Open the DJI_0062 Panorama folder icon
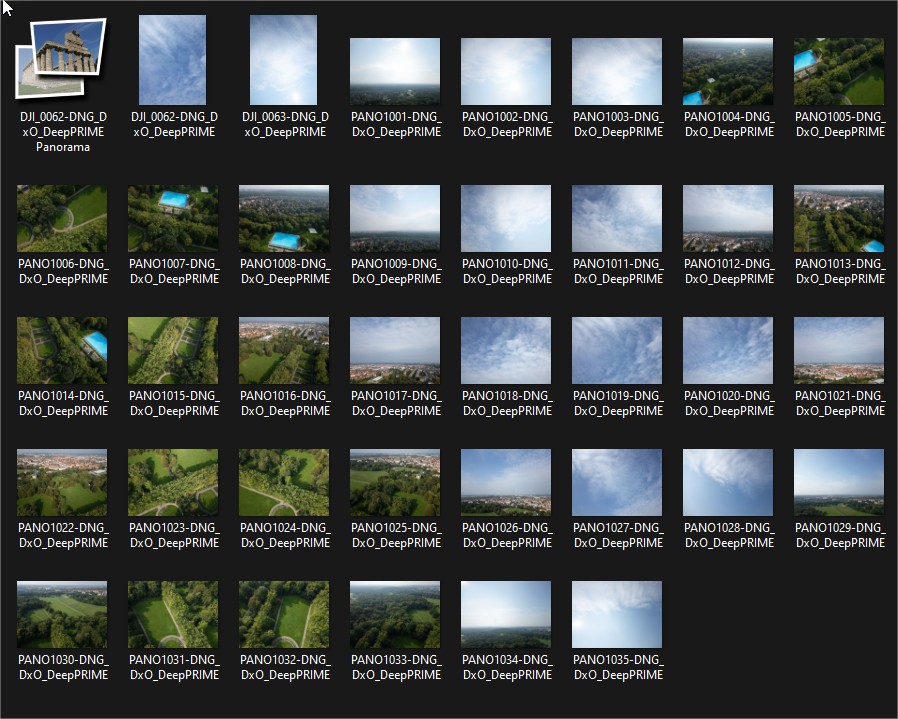The height and width of the screenshot is (719, 898). (62, 62)
